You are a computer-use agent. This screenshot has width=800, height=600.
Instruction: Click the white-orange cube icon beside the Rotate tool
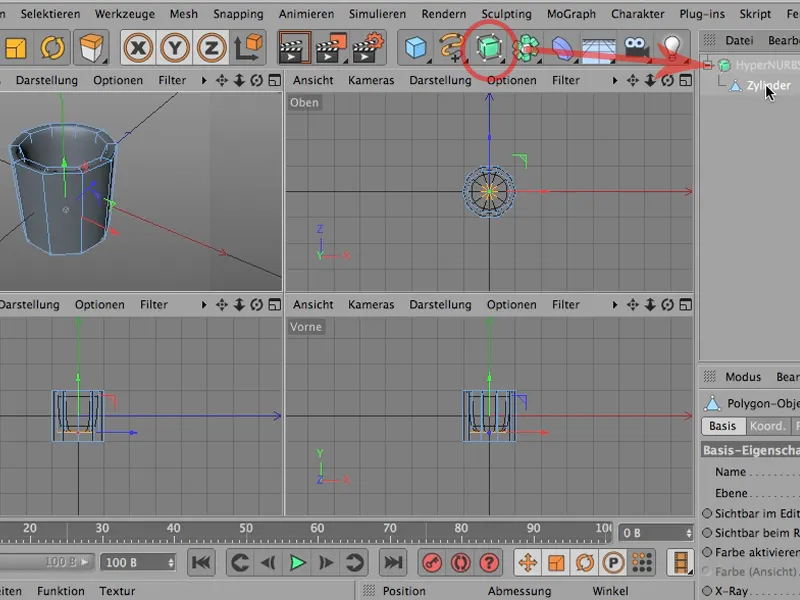(91, 48)
